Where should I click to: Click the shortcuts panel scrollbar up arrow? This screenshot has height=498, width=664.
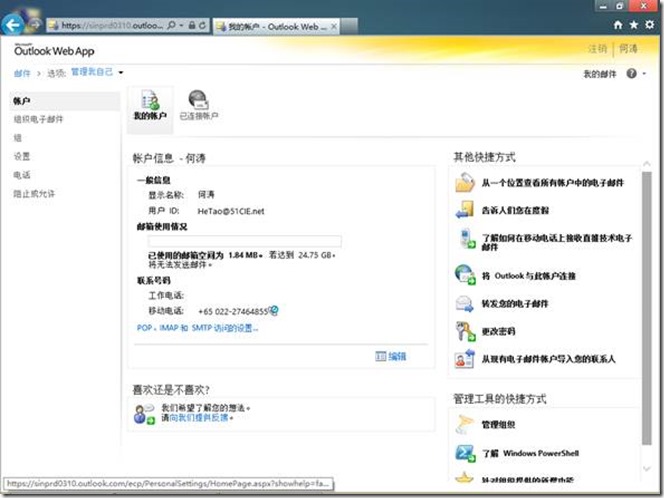click(x=647, y=164)
